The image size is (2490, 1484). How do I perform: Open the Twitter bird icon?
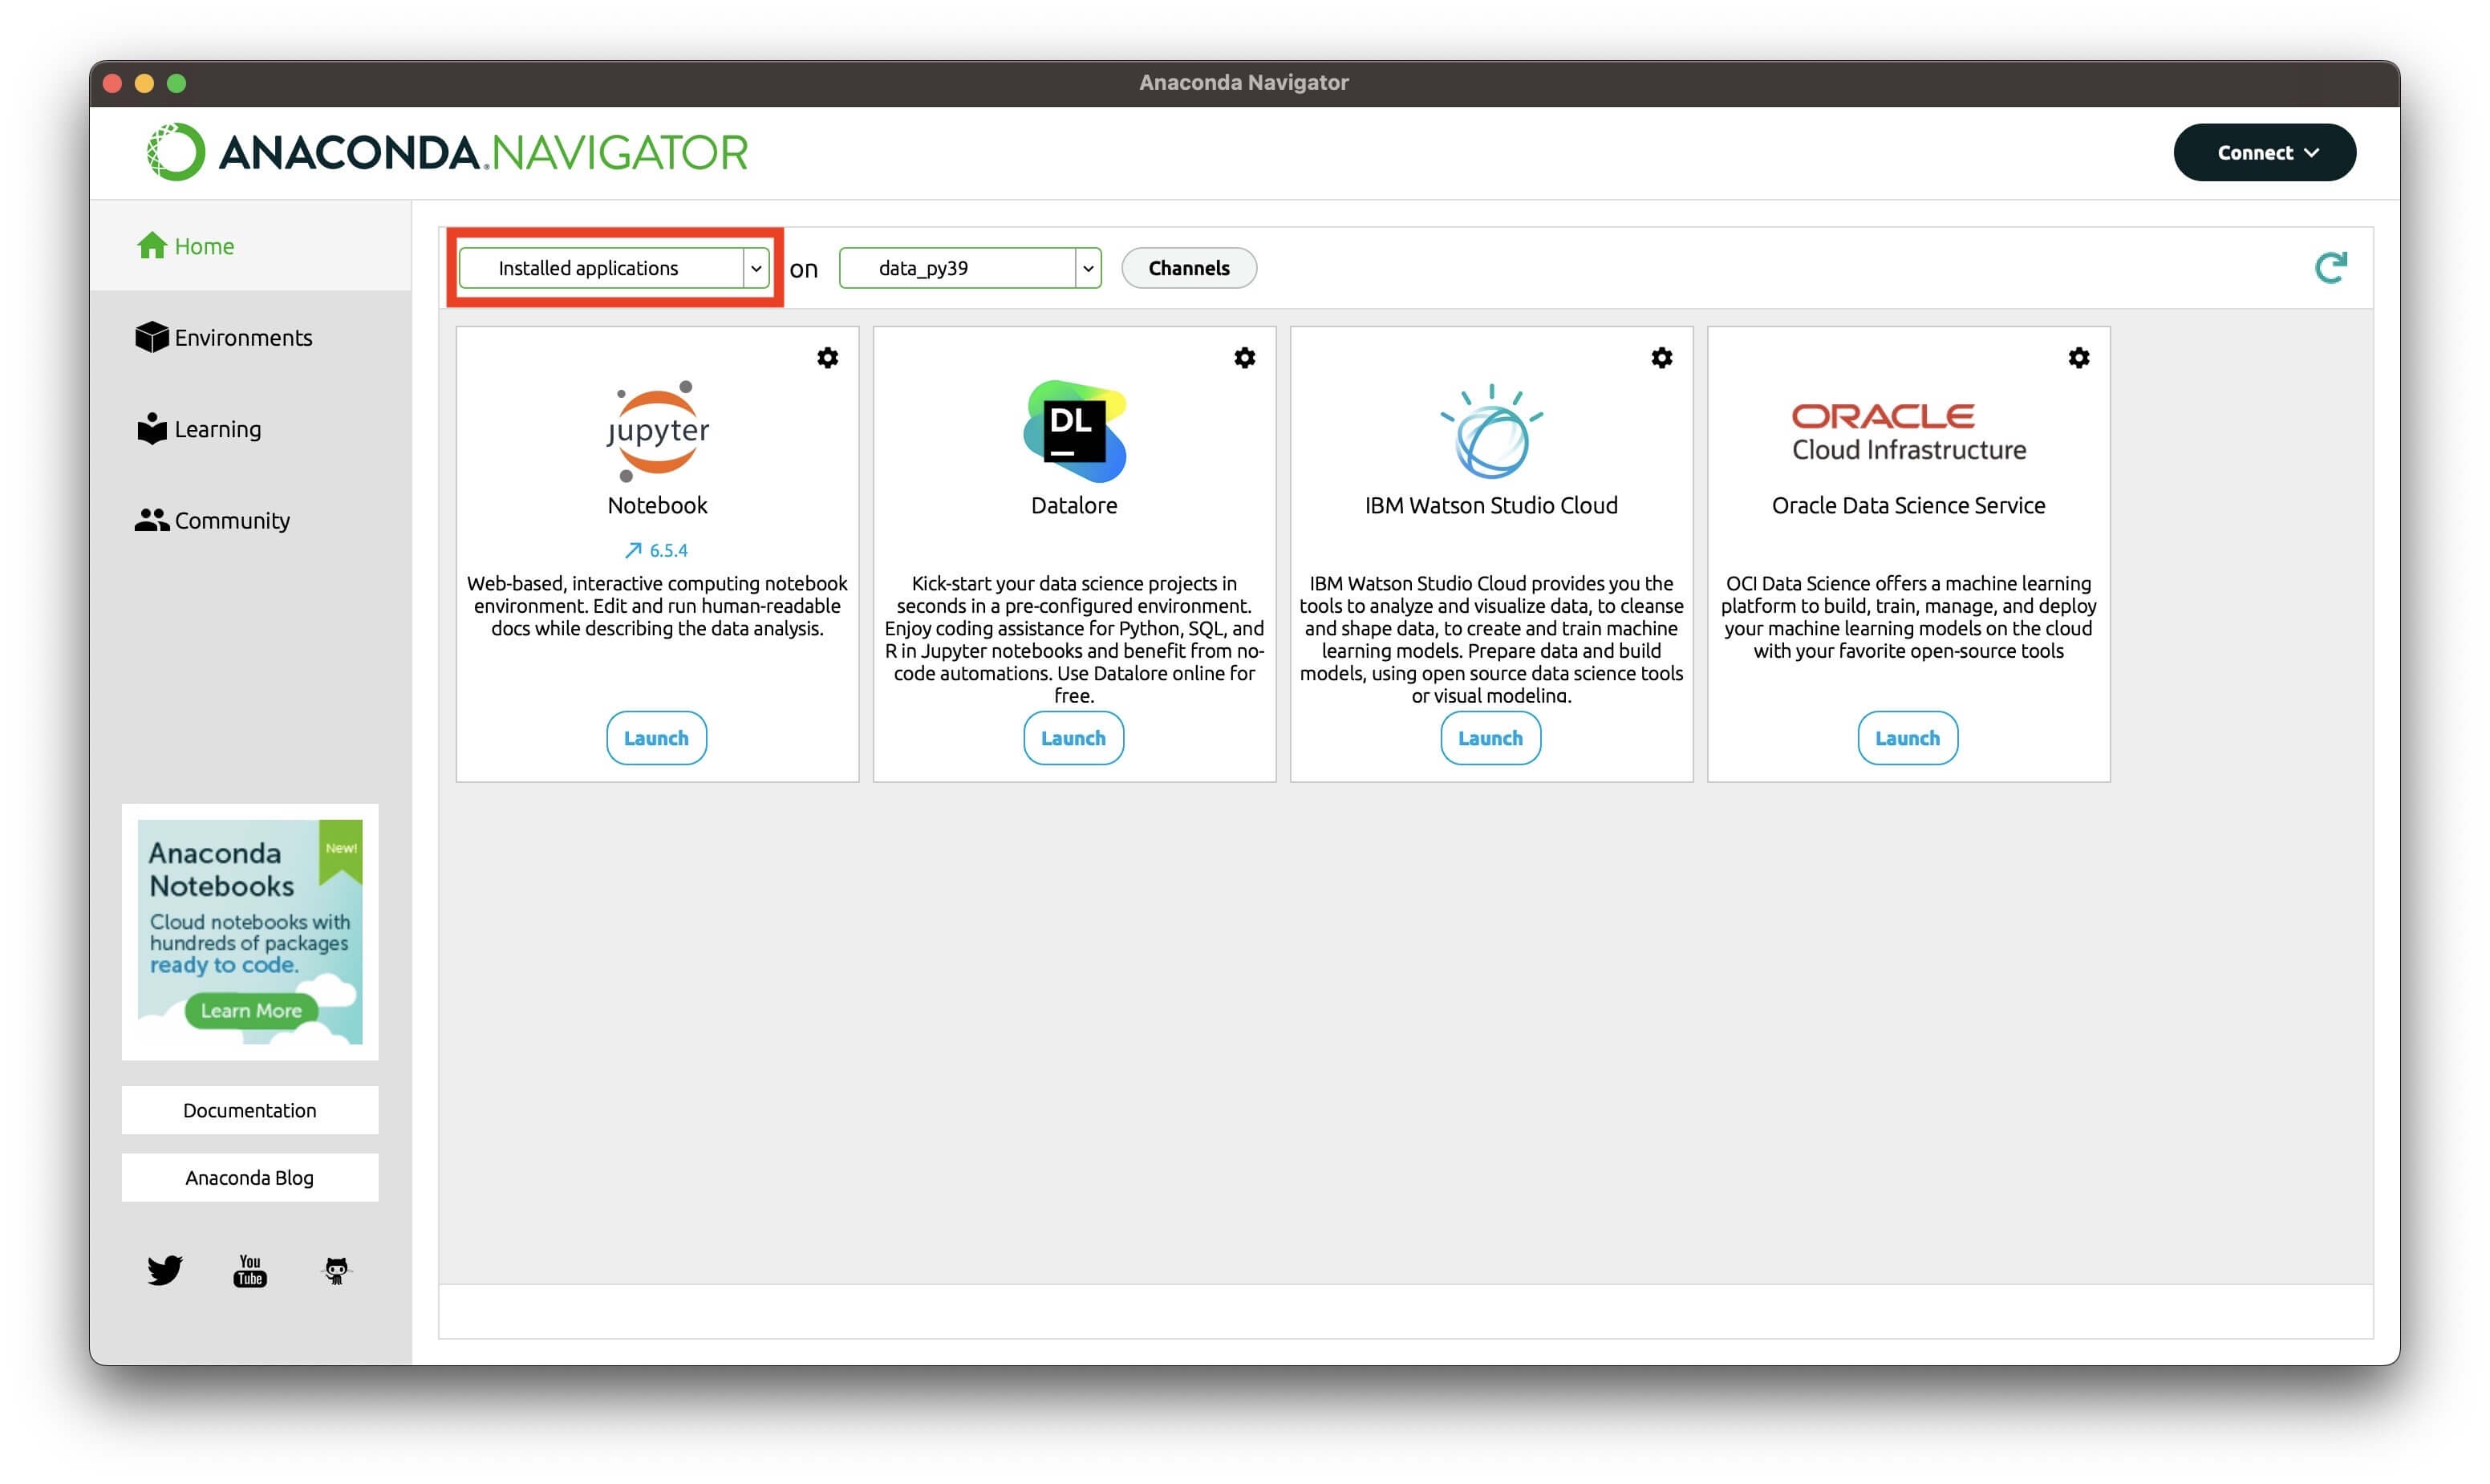click(165, 1270)
